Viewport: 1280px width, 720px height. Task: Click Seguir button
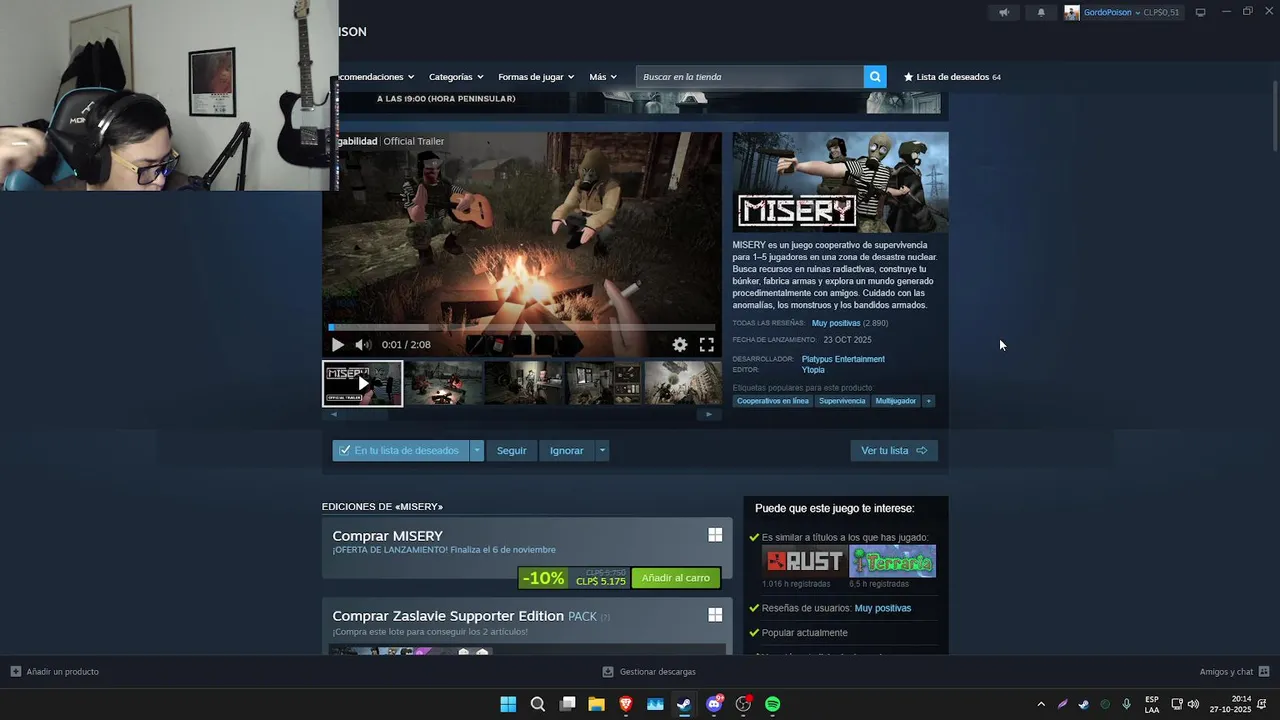pos(511,450)
